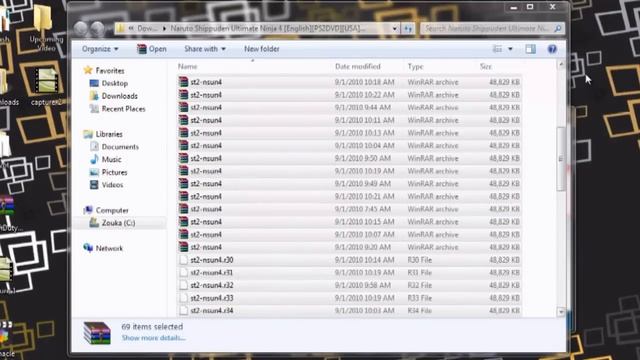Open the Videos library
Viewport: 640px width, 360px height.
[x=112, y=185]
